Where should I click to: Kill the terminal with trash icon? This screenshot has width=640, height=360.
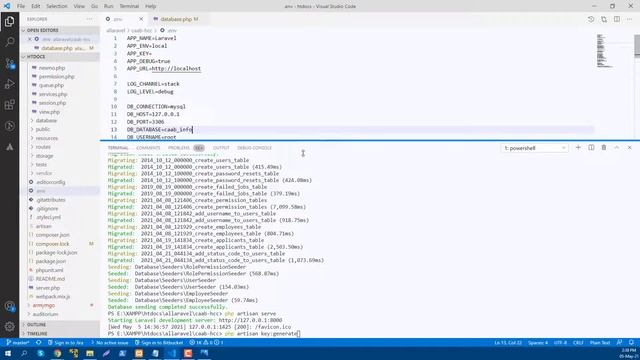click(604, 147)
